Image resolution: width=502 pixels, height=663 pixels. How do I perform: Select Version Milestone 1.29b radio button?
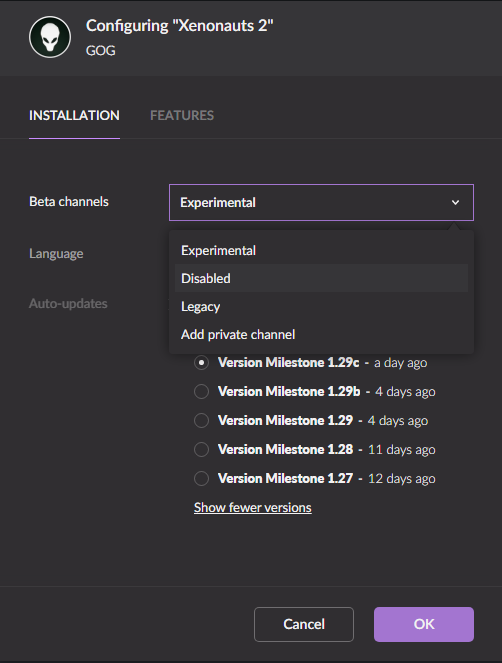tap(201, 392)
